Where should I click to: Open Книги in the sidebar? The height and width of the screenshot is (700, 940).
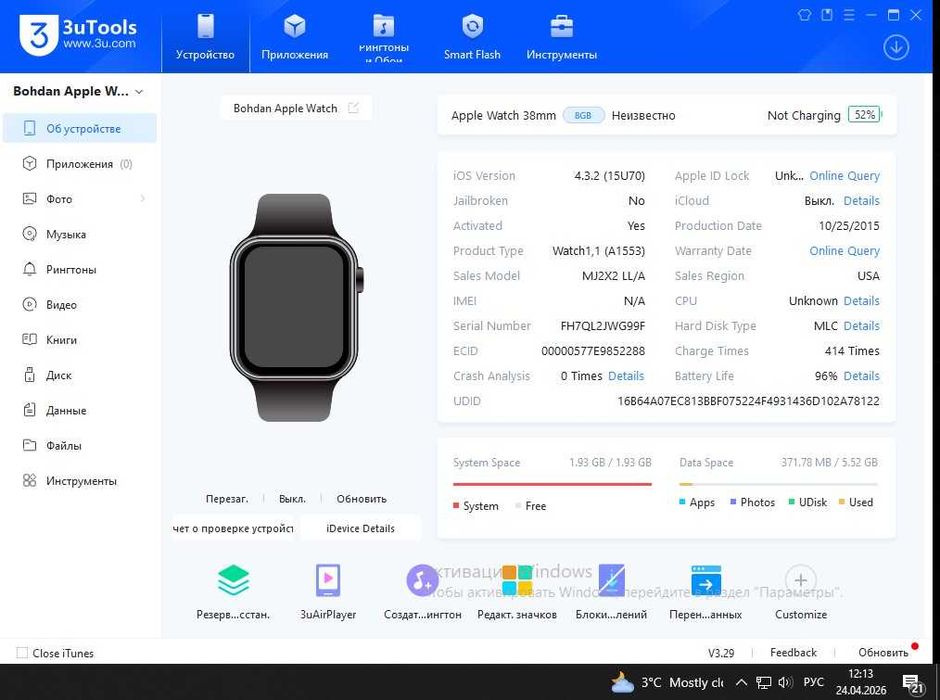(x=80, y=340)
